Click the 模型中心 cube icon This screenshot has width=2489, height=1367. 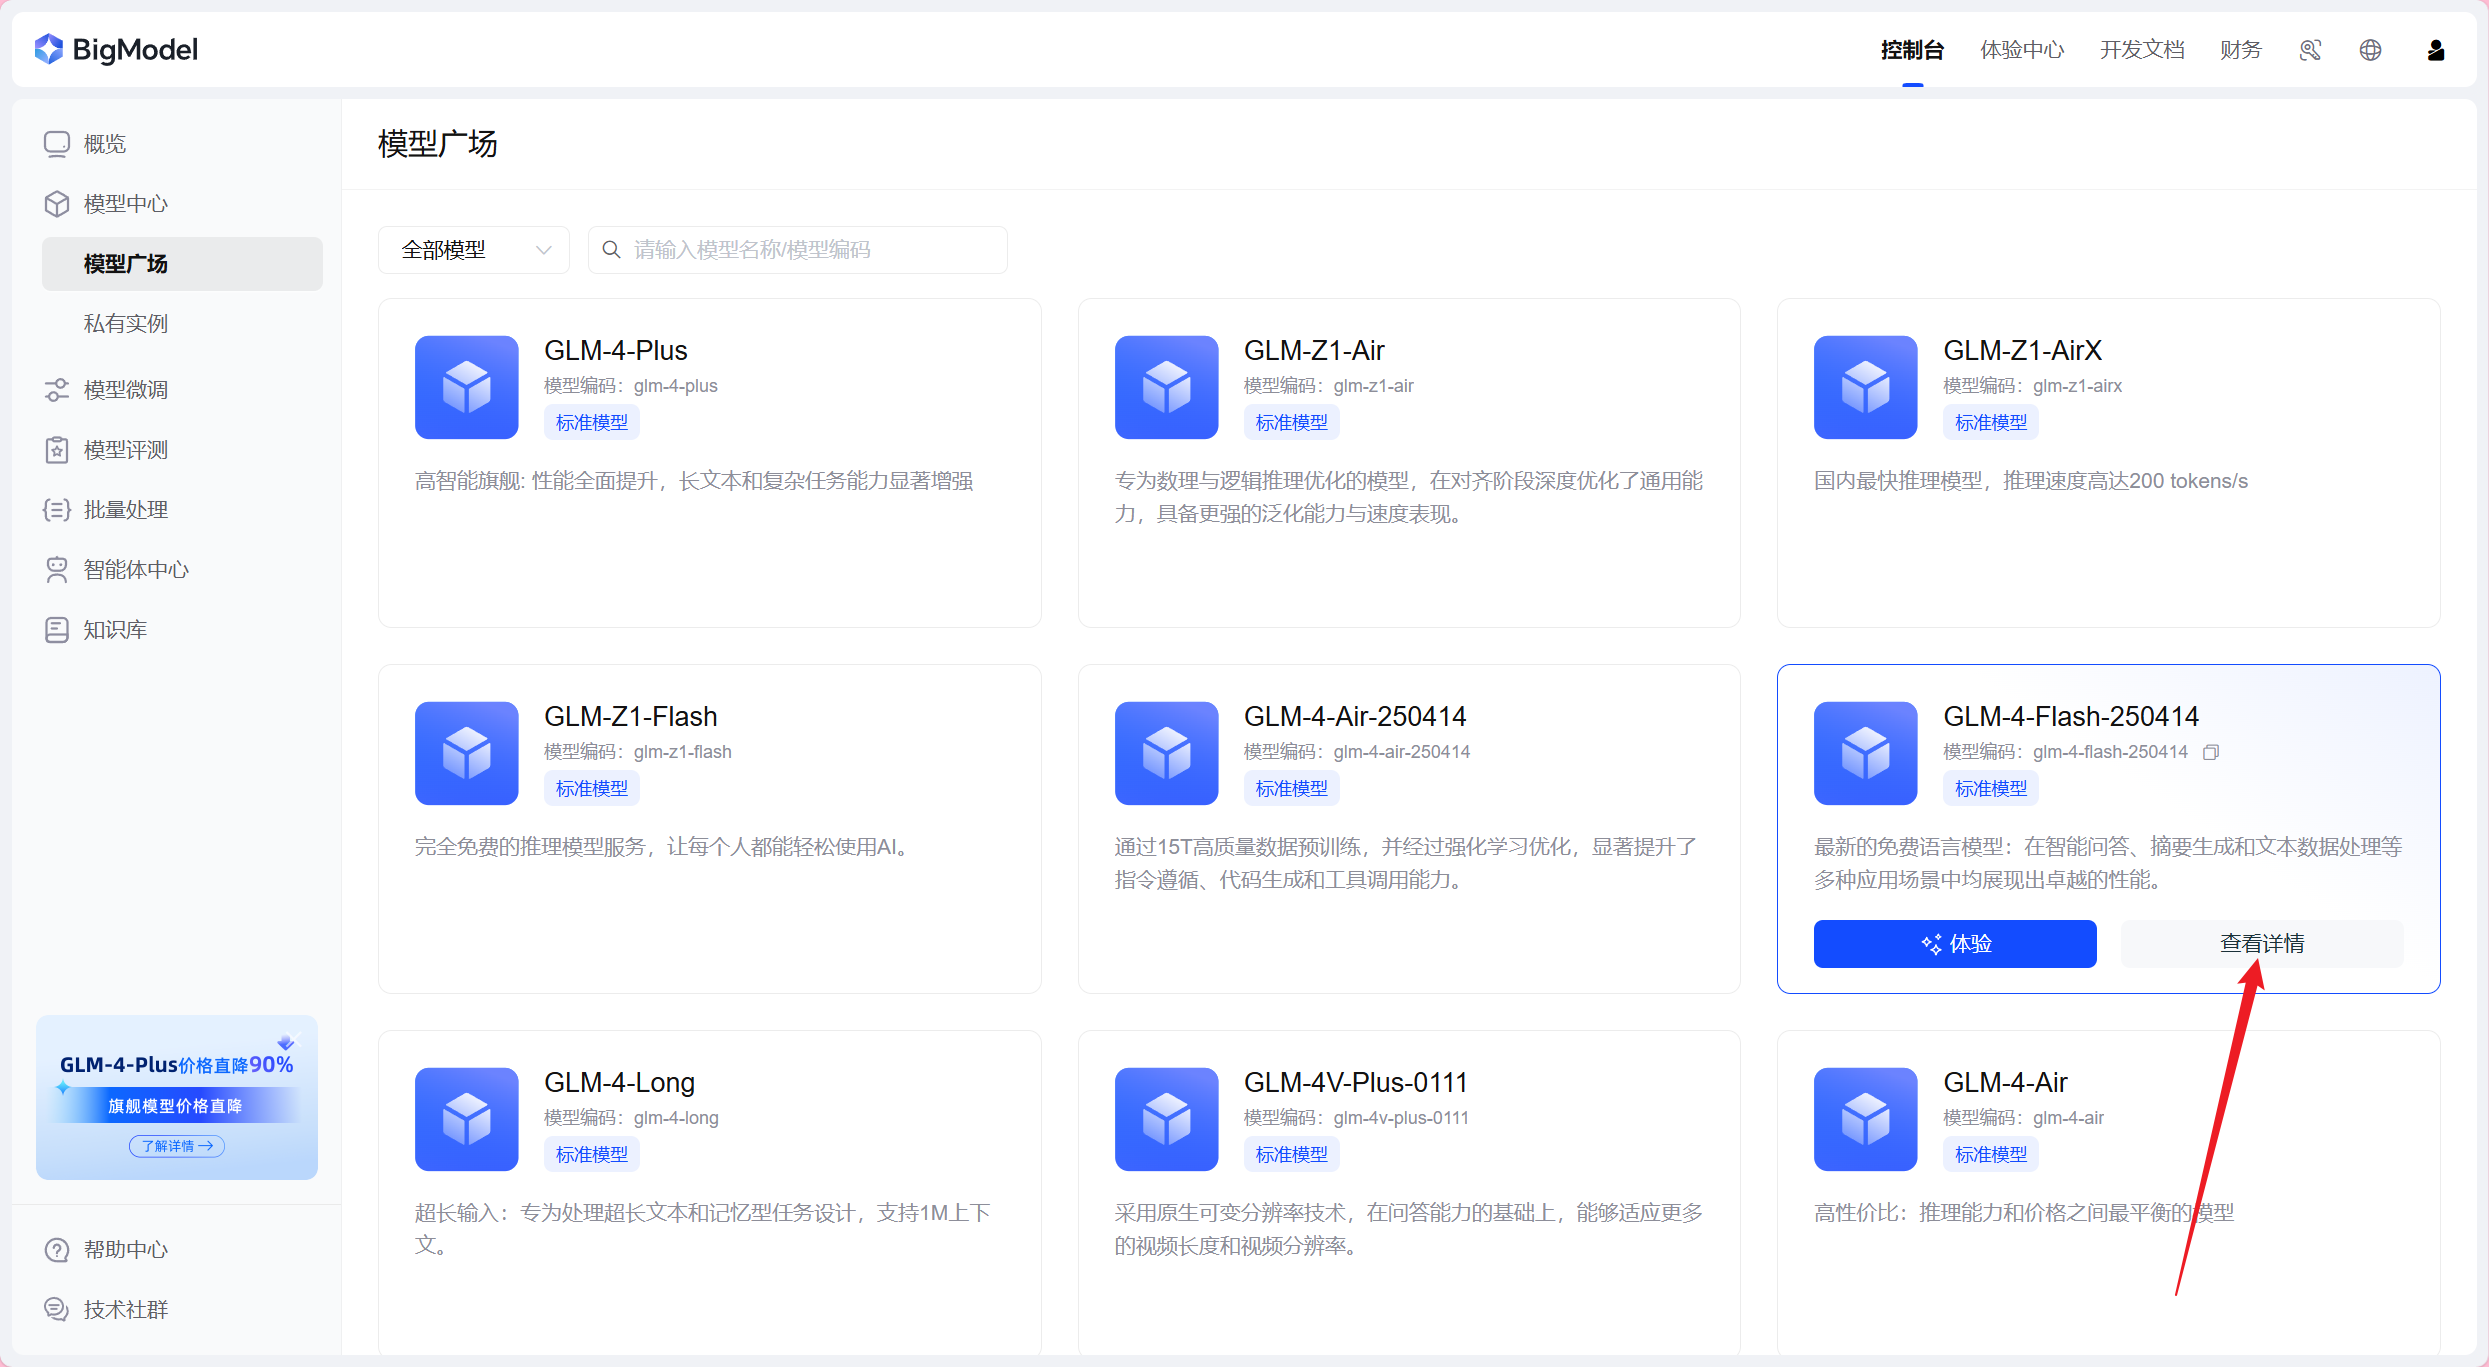tap(57, 204)
